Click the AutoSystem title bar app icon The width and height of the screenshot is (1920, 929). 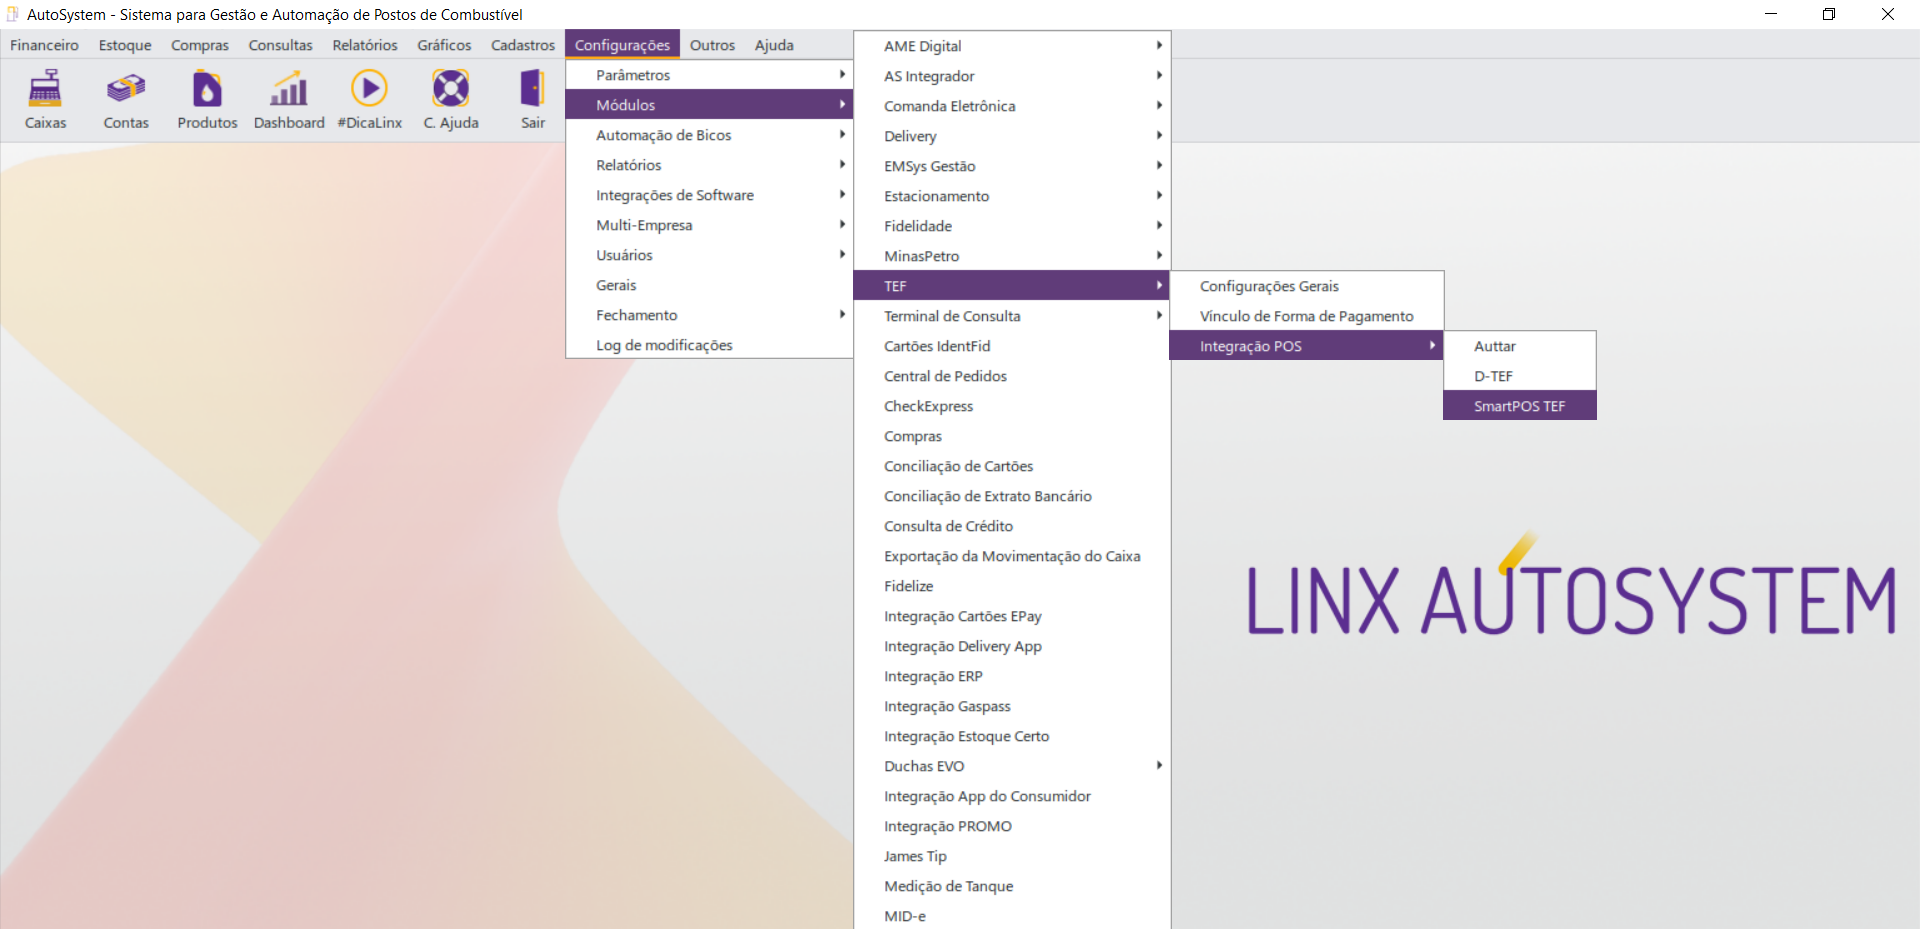[13, 14]
